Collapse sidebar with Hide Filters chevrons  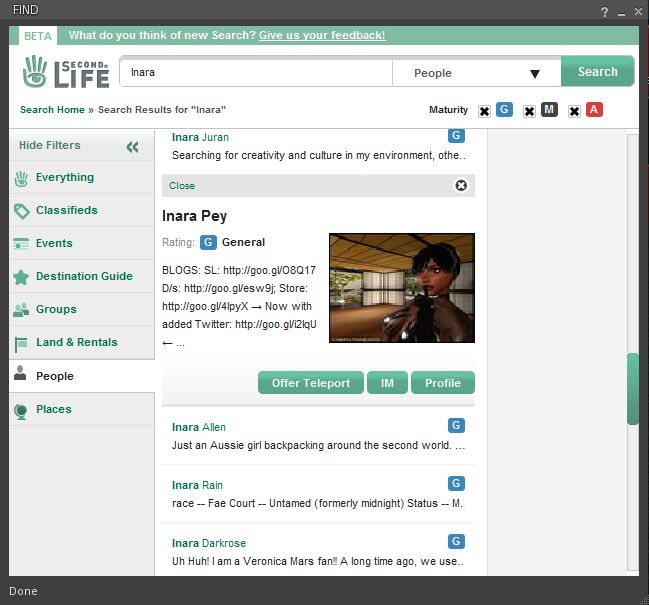(133, 146)
